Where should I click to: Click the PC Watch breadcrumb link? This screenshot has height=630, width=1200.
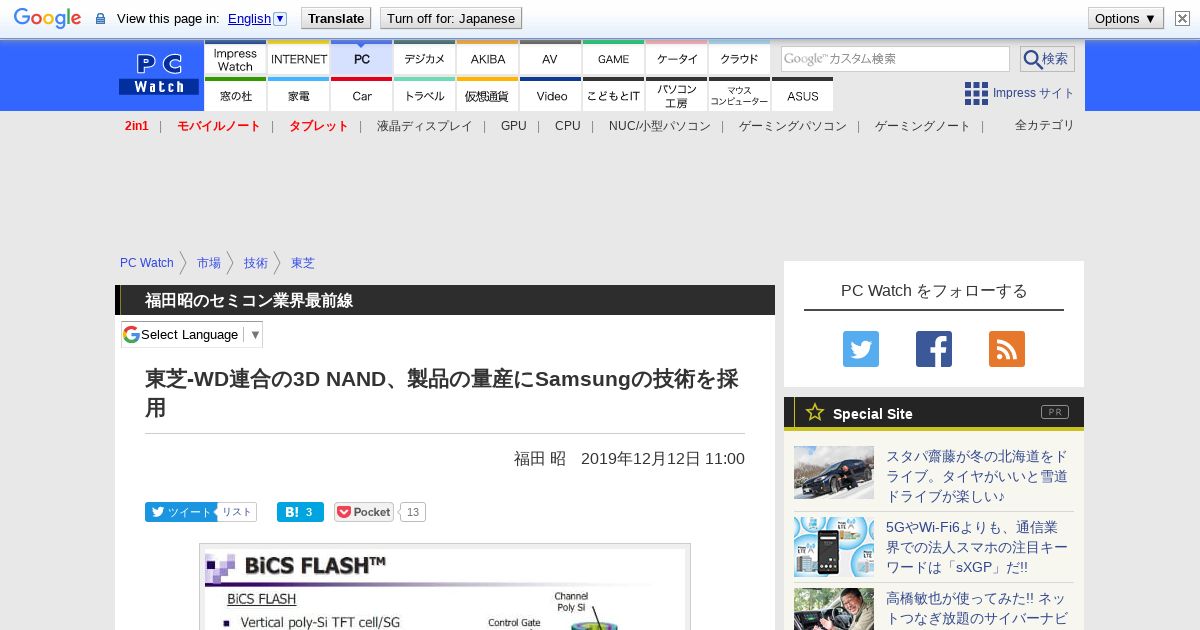pyautogui.click(x=147, y=263)
